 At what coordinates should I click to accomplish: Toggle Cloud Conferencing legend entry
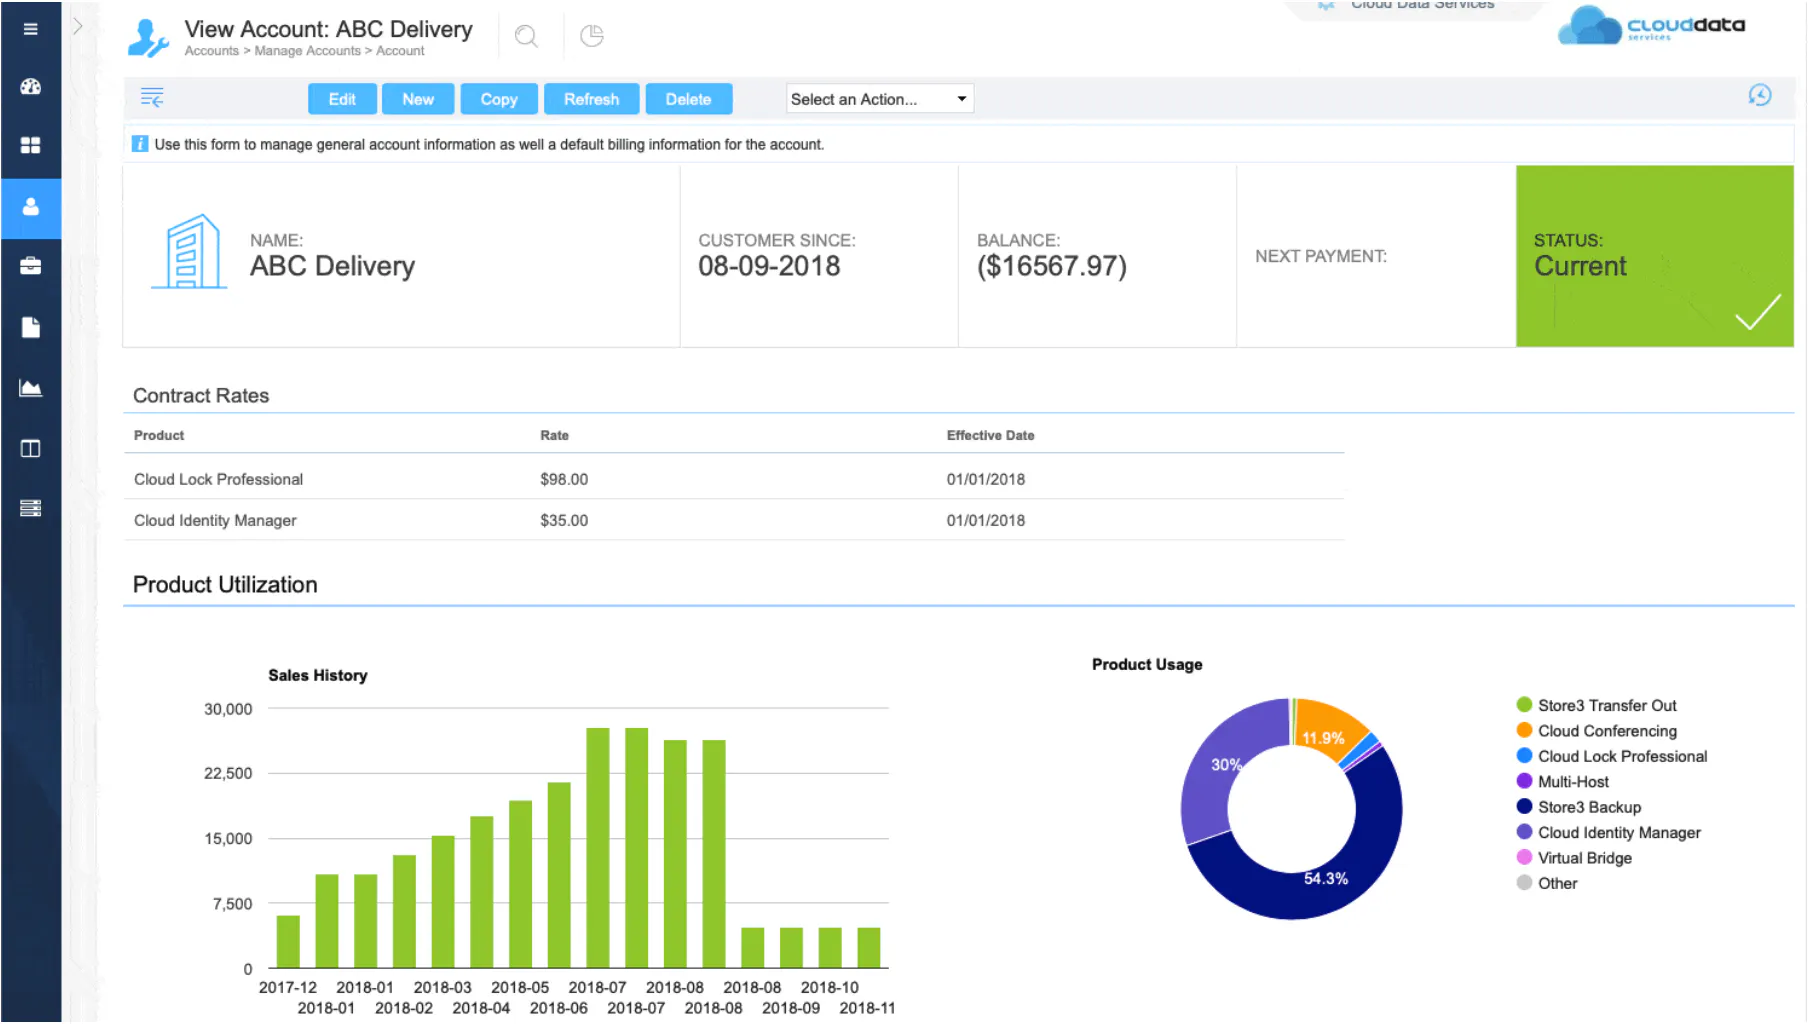point(1606,731)
